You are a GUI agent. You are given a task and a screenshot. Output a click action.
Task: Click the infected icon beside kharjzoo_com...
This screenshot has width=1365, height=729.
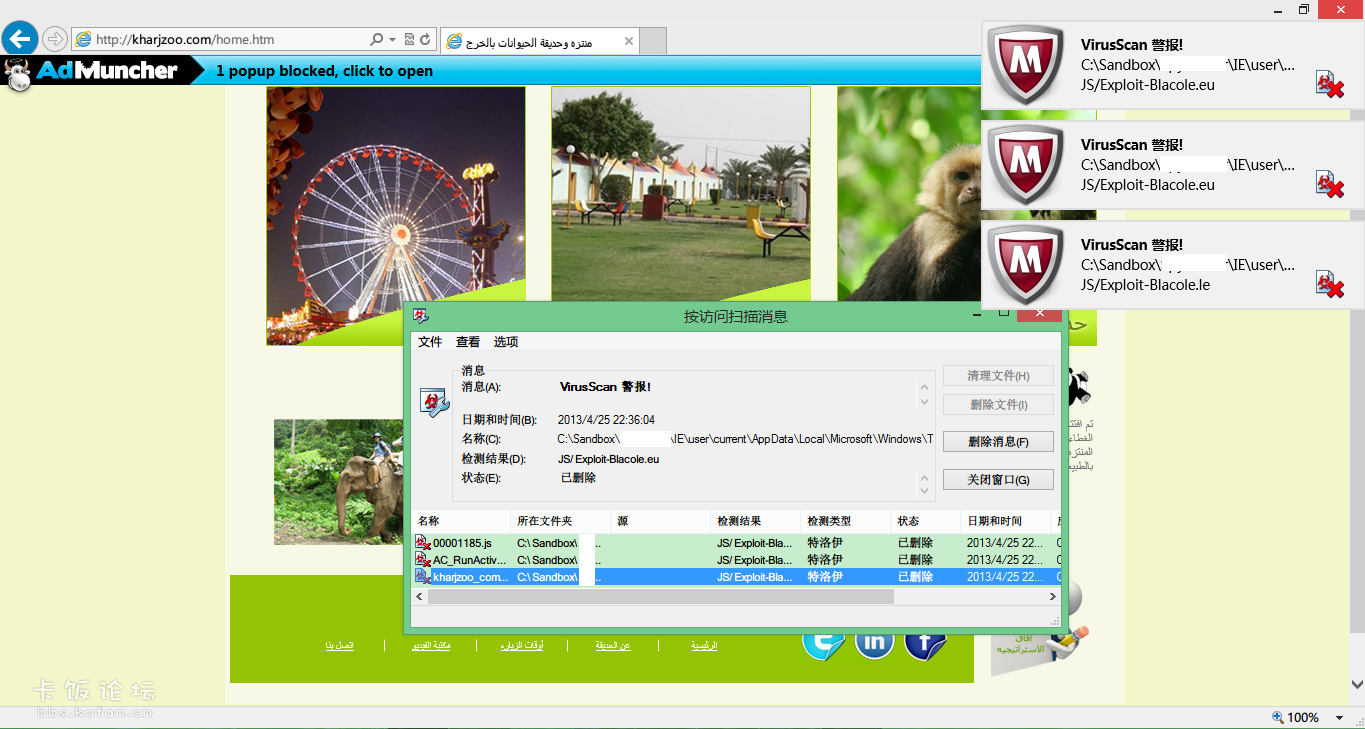tap(423, 577)
